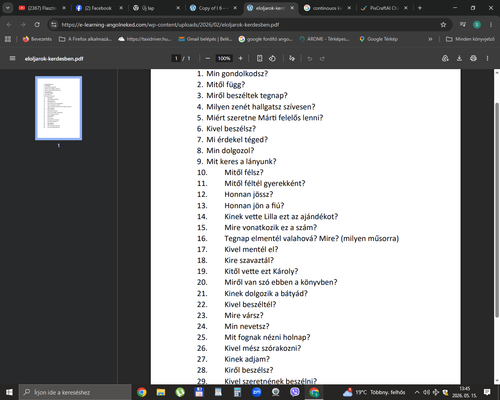Open the taxidriver.hu bookmark

click(x=145, y=39)
